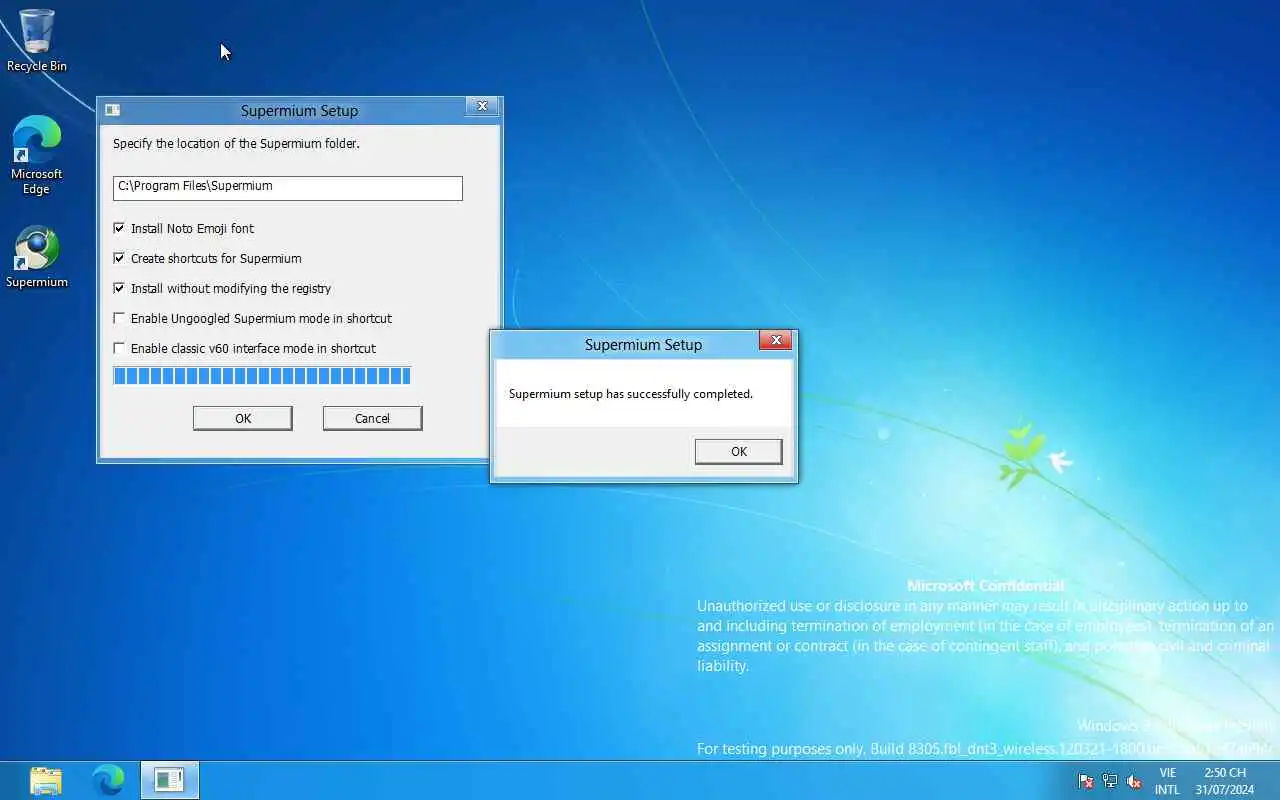Click 'Specify the location' instruction text
Viewport: 1280px width, 800px height.
[236, 144]
